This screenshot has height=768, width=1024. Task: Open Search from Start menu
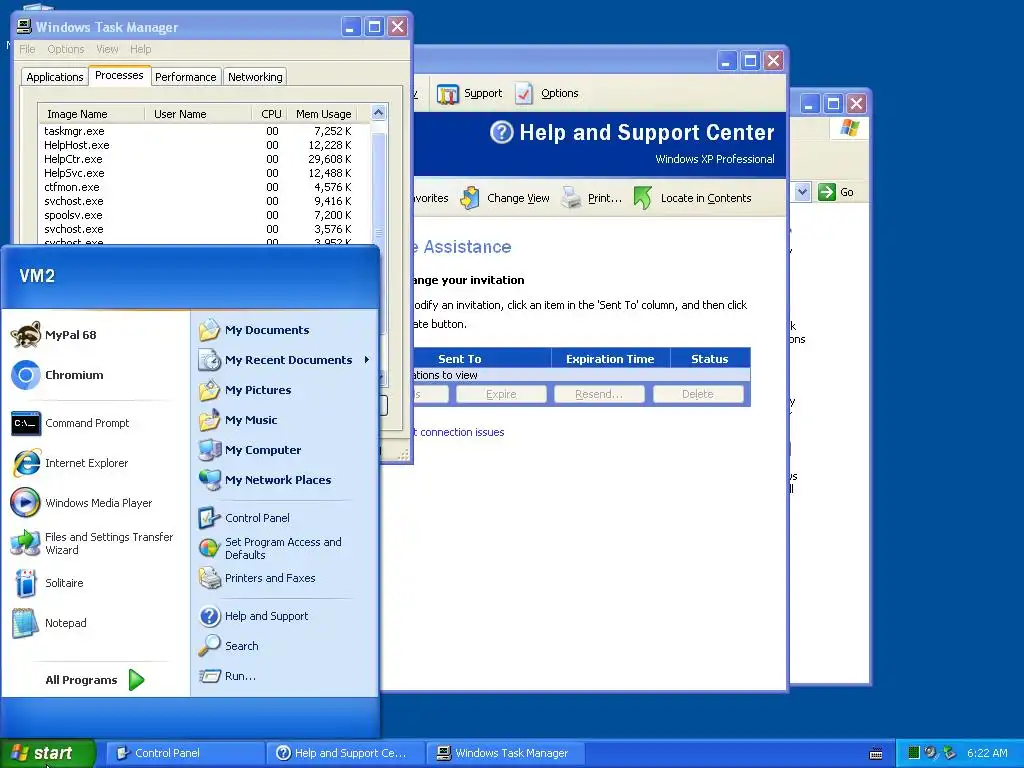point(229,646)
